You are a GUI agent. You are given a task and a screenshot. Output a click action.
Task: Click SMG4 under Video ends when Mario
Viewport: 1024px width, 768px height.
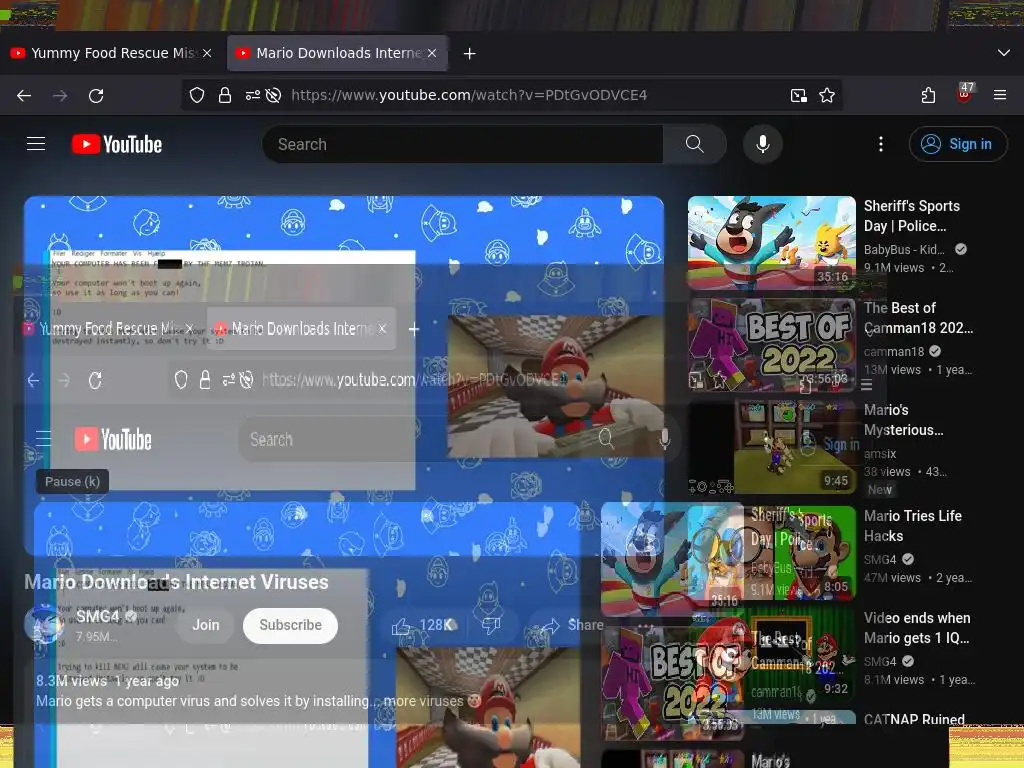(x=880, y=662)
